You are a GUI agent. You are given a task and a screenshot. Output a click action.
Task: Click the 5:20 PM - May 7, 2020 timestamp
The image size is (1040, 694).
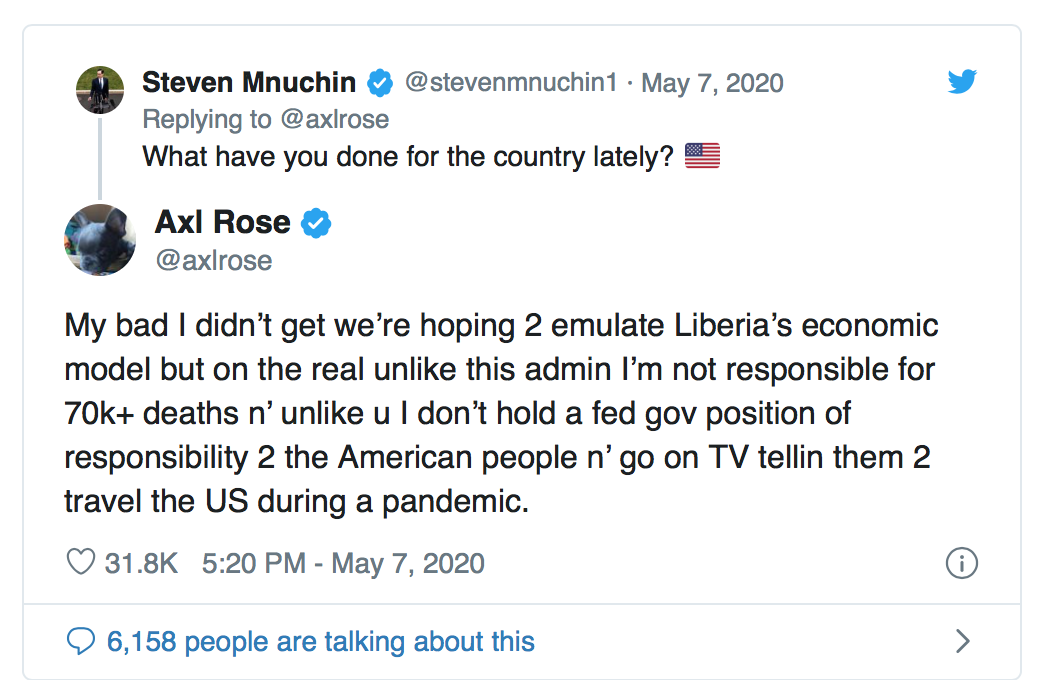(x=343, y=563)
